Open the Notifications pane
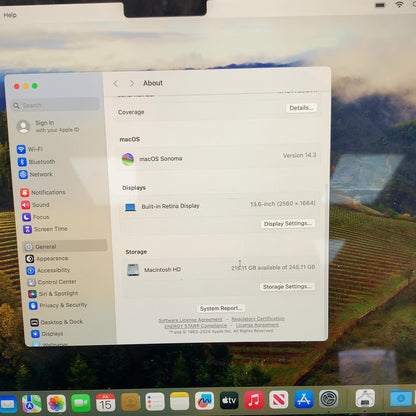 tap(43, 192)
